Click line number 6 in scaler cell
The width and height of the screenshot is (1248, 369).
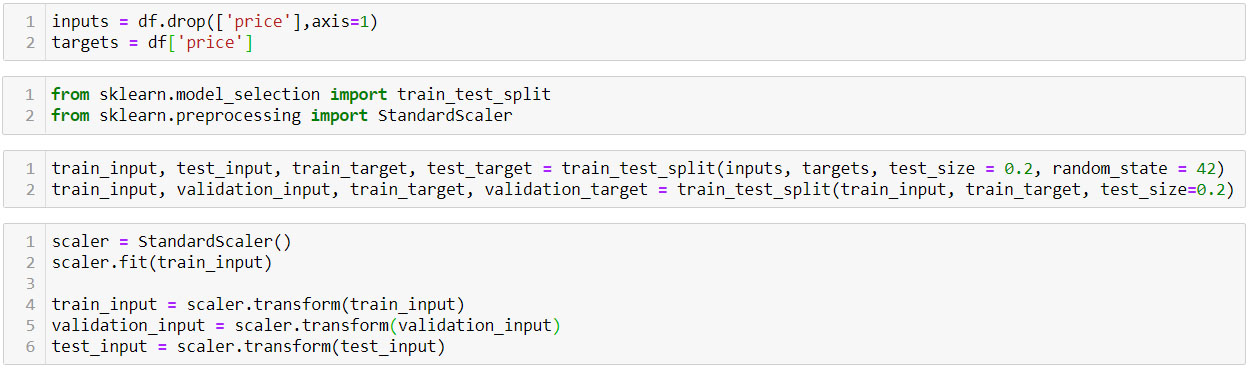tap(30, 346)
